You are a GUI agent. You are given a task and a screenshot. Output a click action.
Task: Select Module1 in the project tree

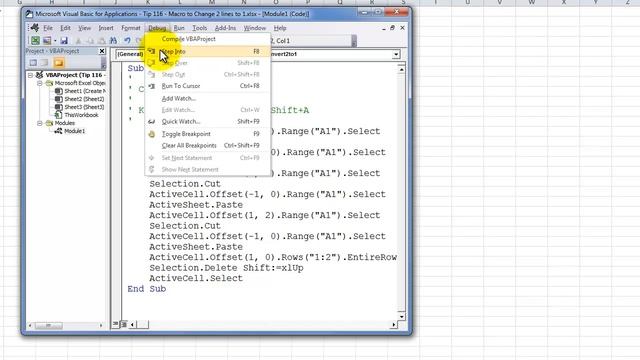74,131
